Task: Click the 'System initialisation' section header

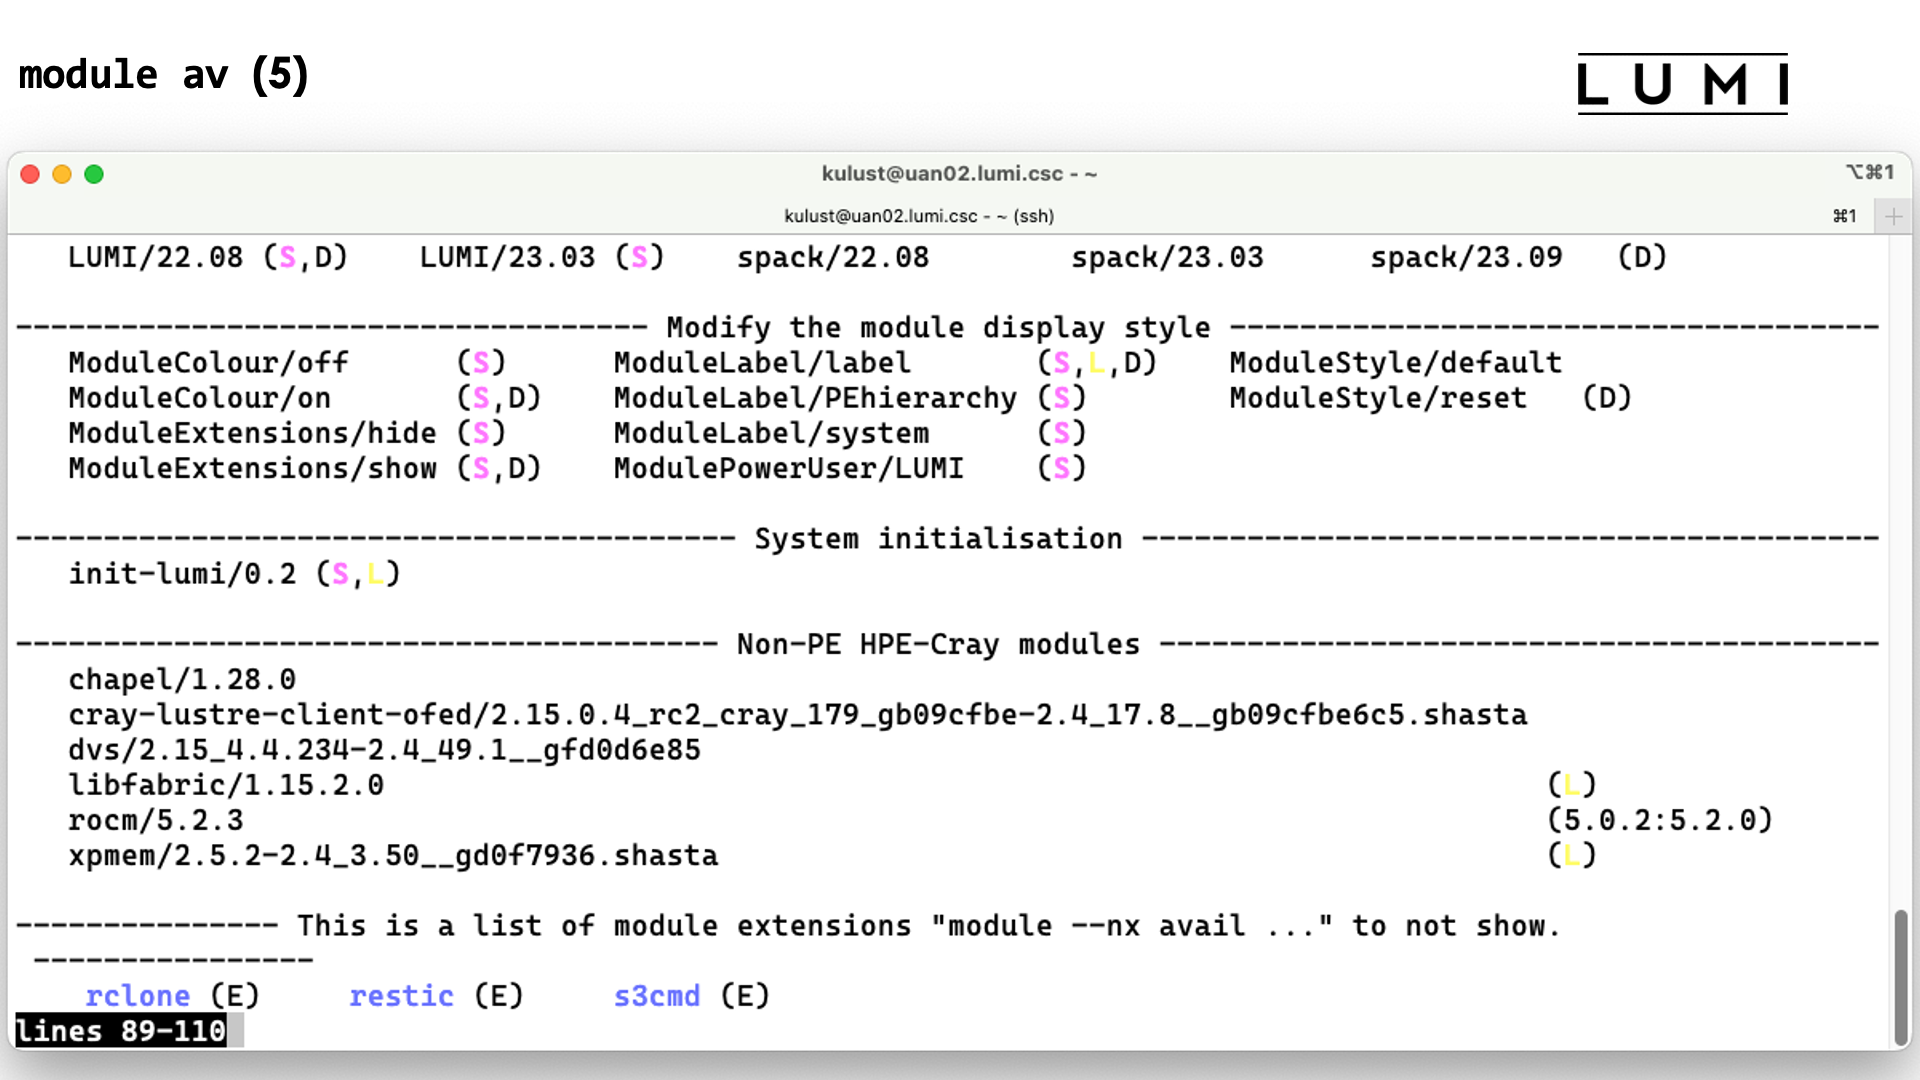Action: click(x=938, y=538)
